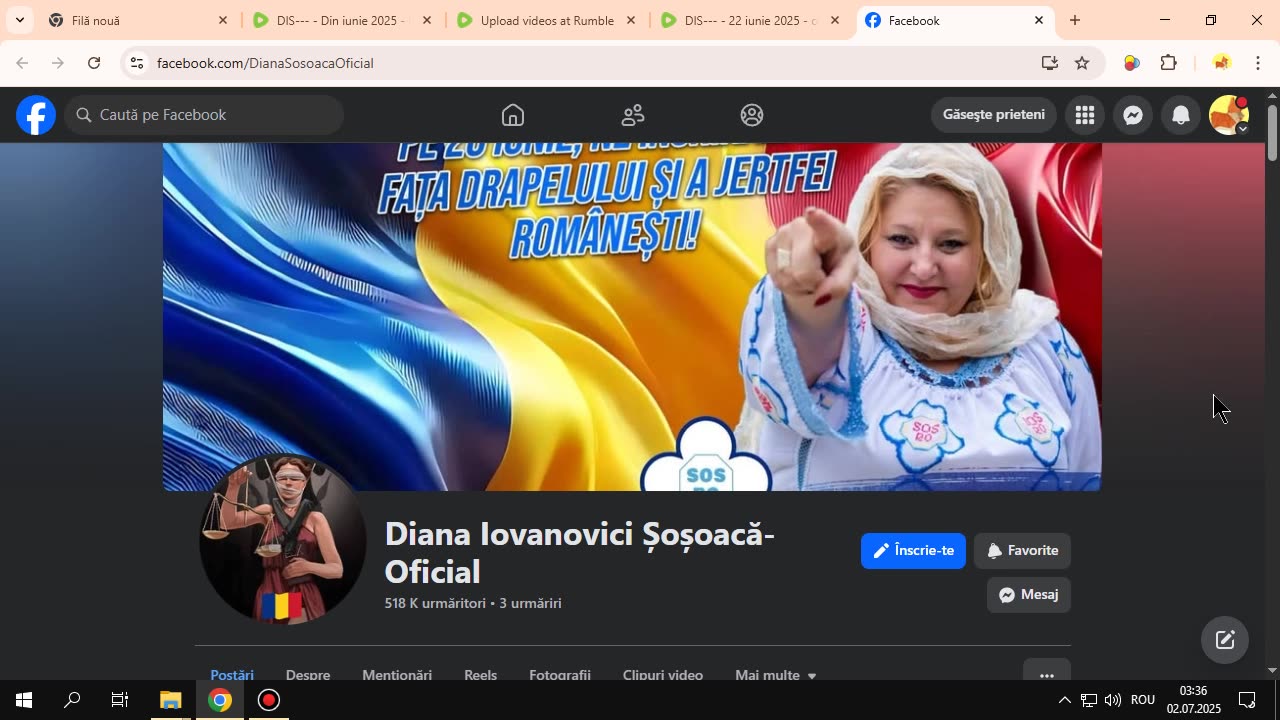Click Găsește prieteni button
The height and width of the screenshot is (720, 1280).
click(994, 115)
